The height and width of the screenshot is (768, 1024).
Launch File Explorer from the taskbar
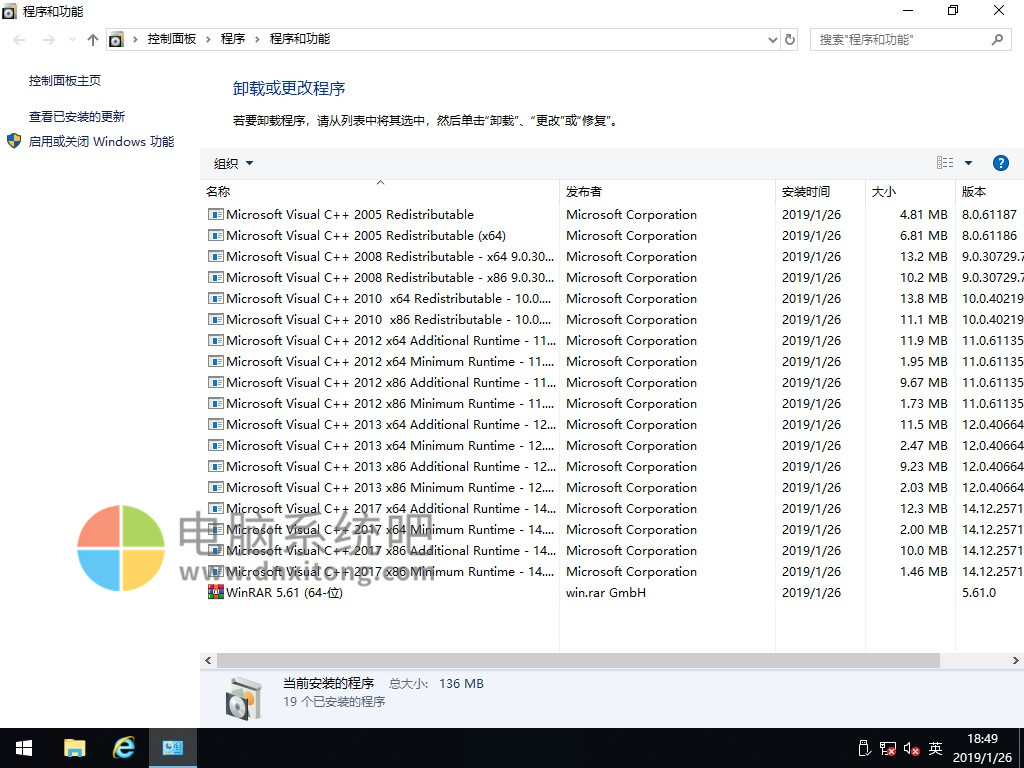74,748
